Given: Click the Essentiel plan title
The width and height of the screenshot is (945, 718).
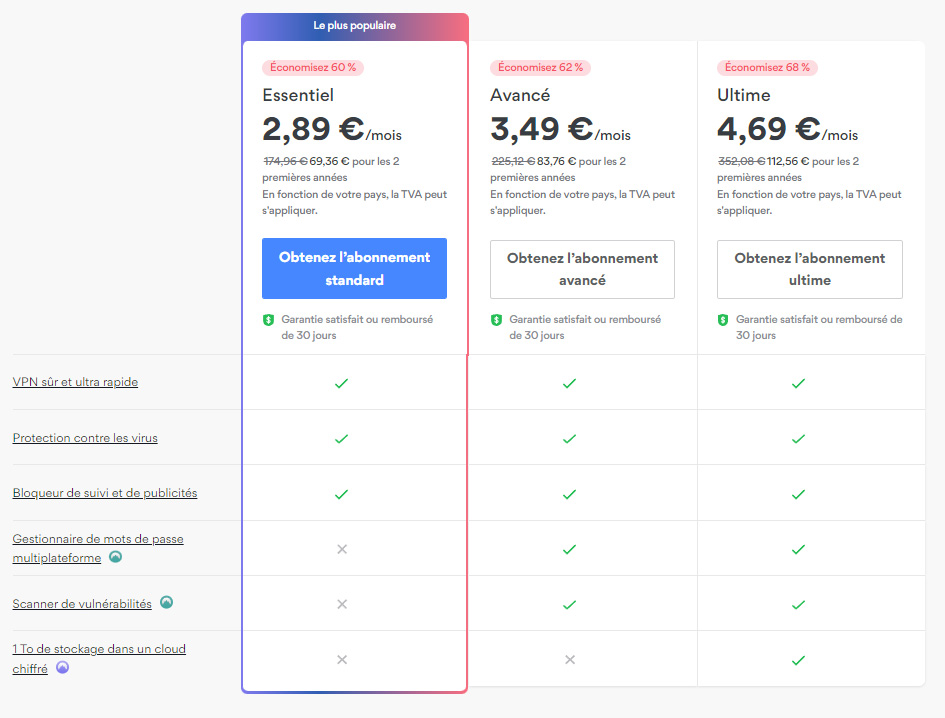Looking at the screenshot, I should [x=298, y=95].
